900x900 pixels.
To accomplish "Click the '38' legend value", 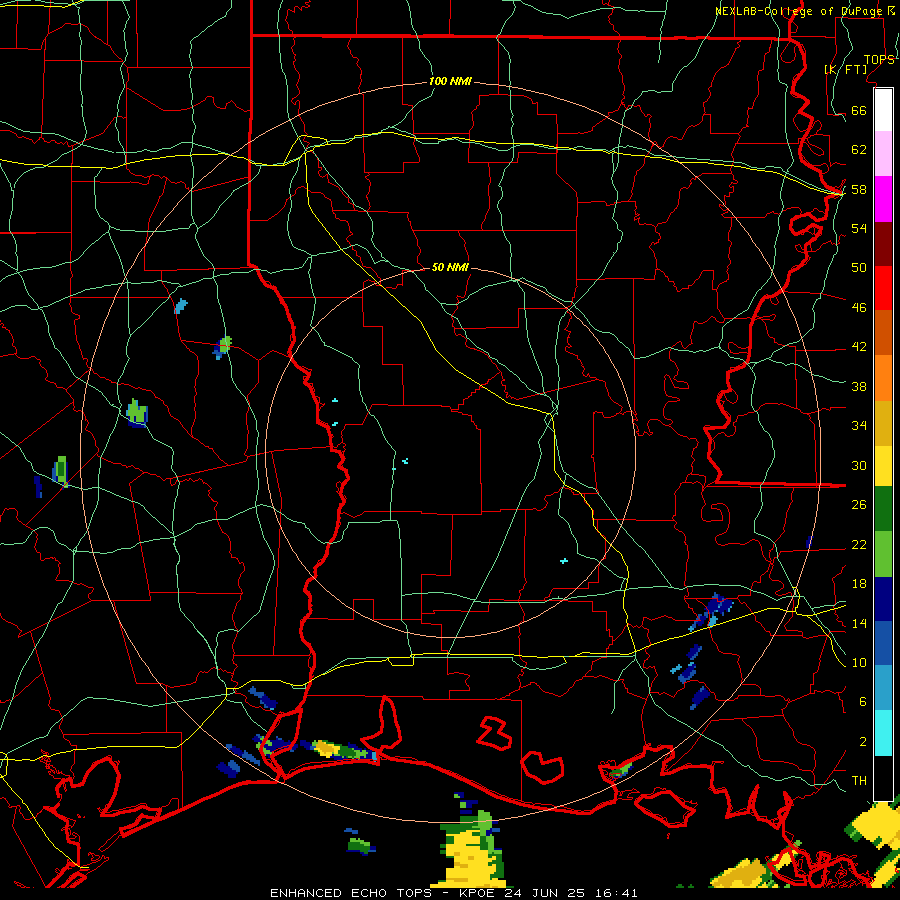I will 859,386.
